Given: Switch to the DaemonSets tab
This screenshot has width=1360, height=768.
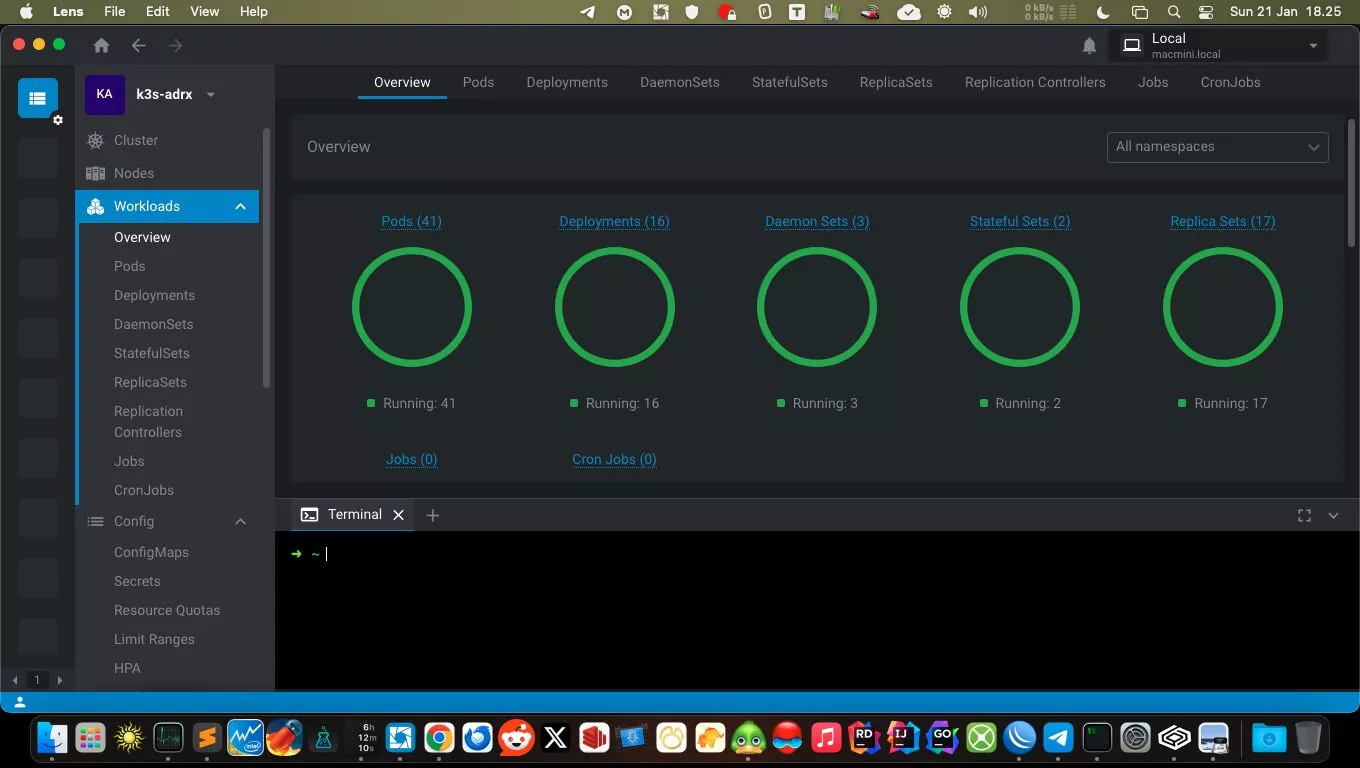Looking at the screenshot, I should 680,82.
